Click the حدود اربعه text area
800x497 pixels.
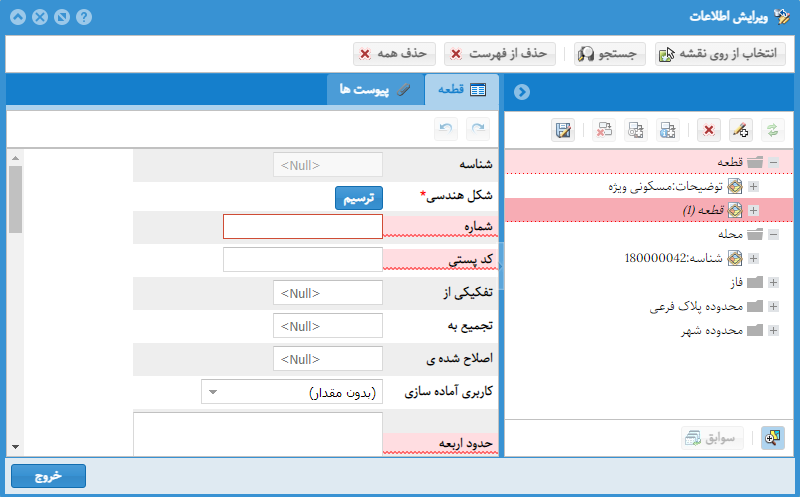(258, 434)
